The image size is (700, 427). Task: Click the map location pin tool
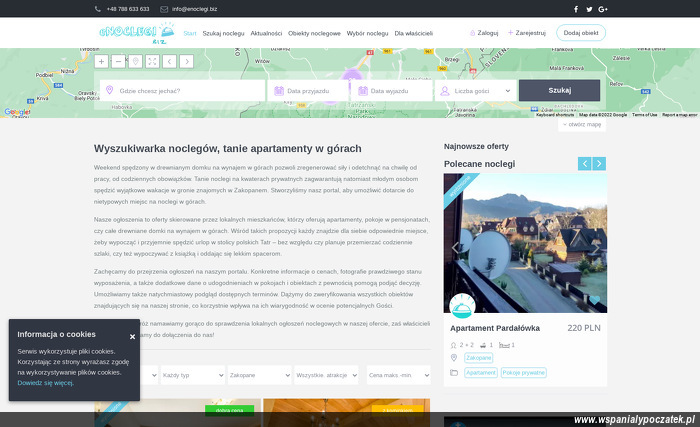click(x=135, y=61)
